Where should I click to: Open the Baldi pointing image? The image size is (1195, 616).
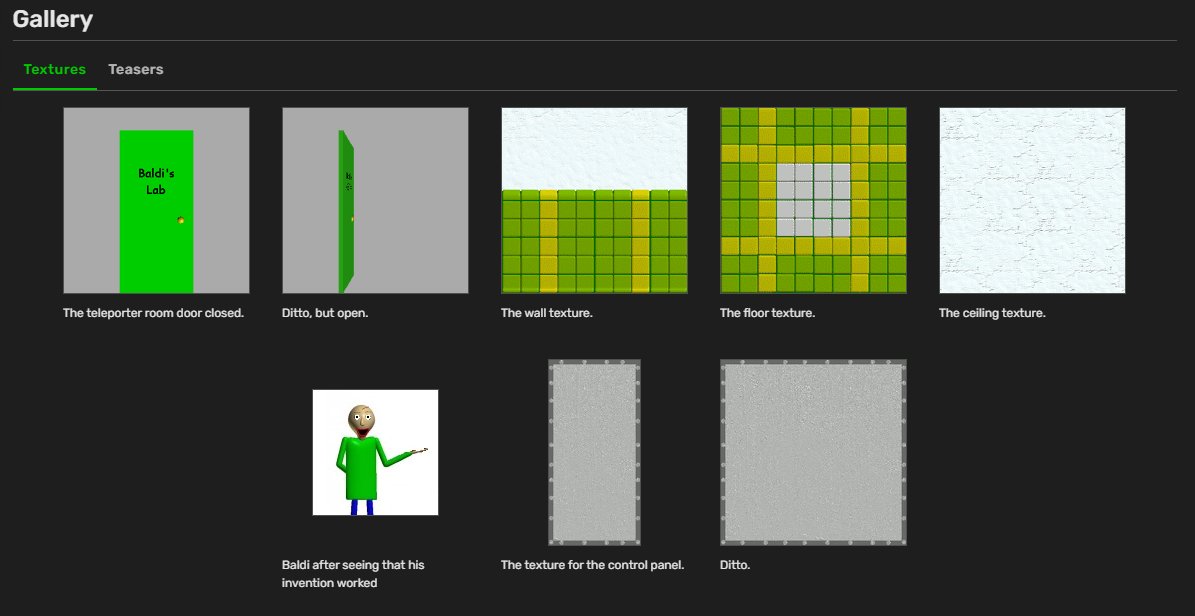pyautogui.click(x=375, y=452)
